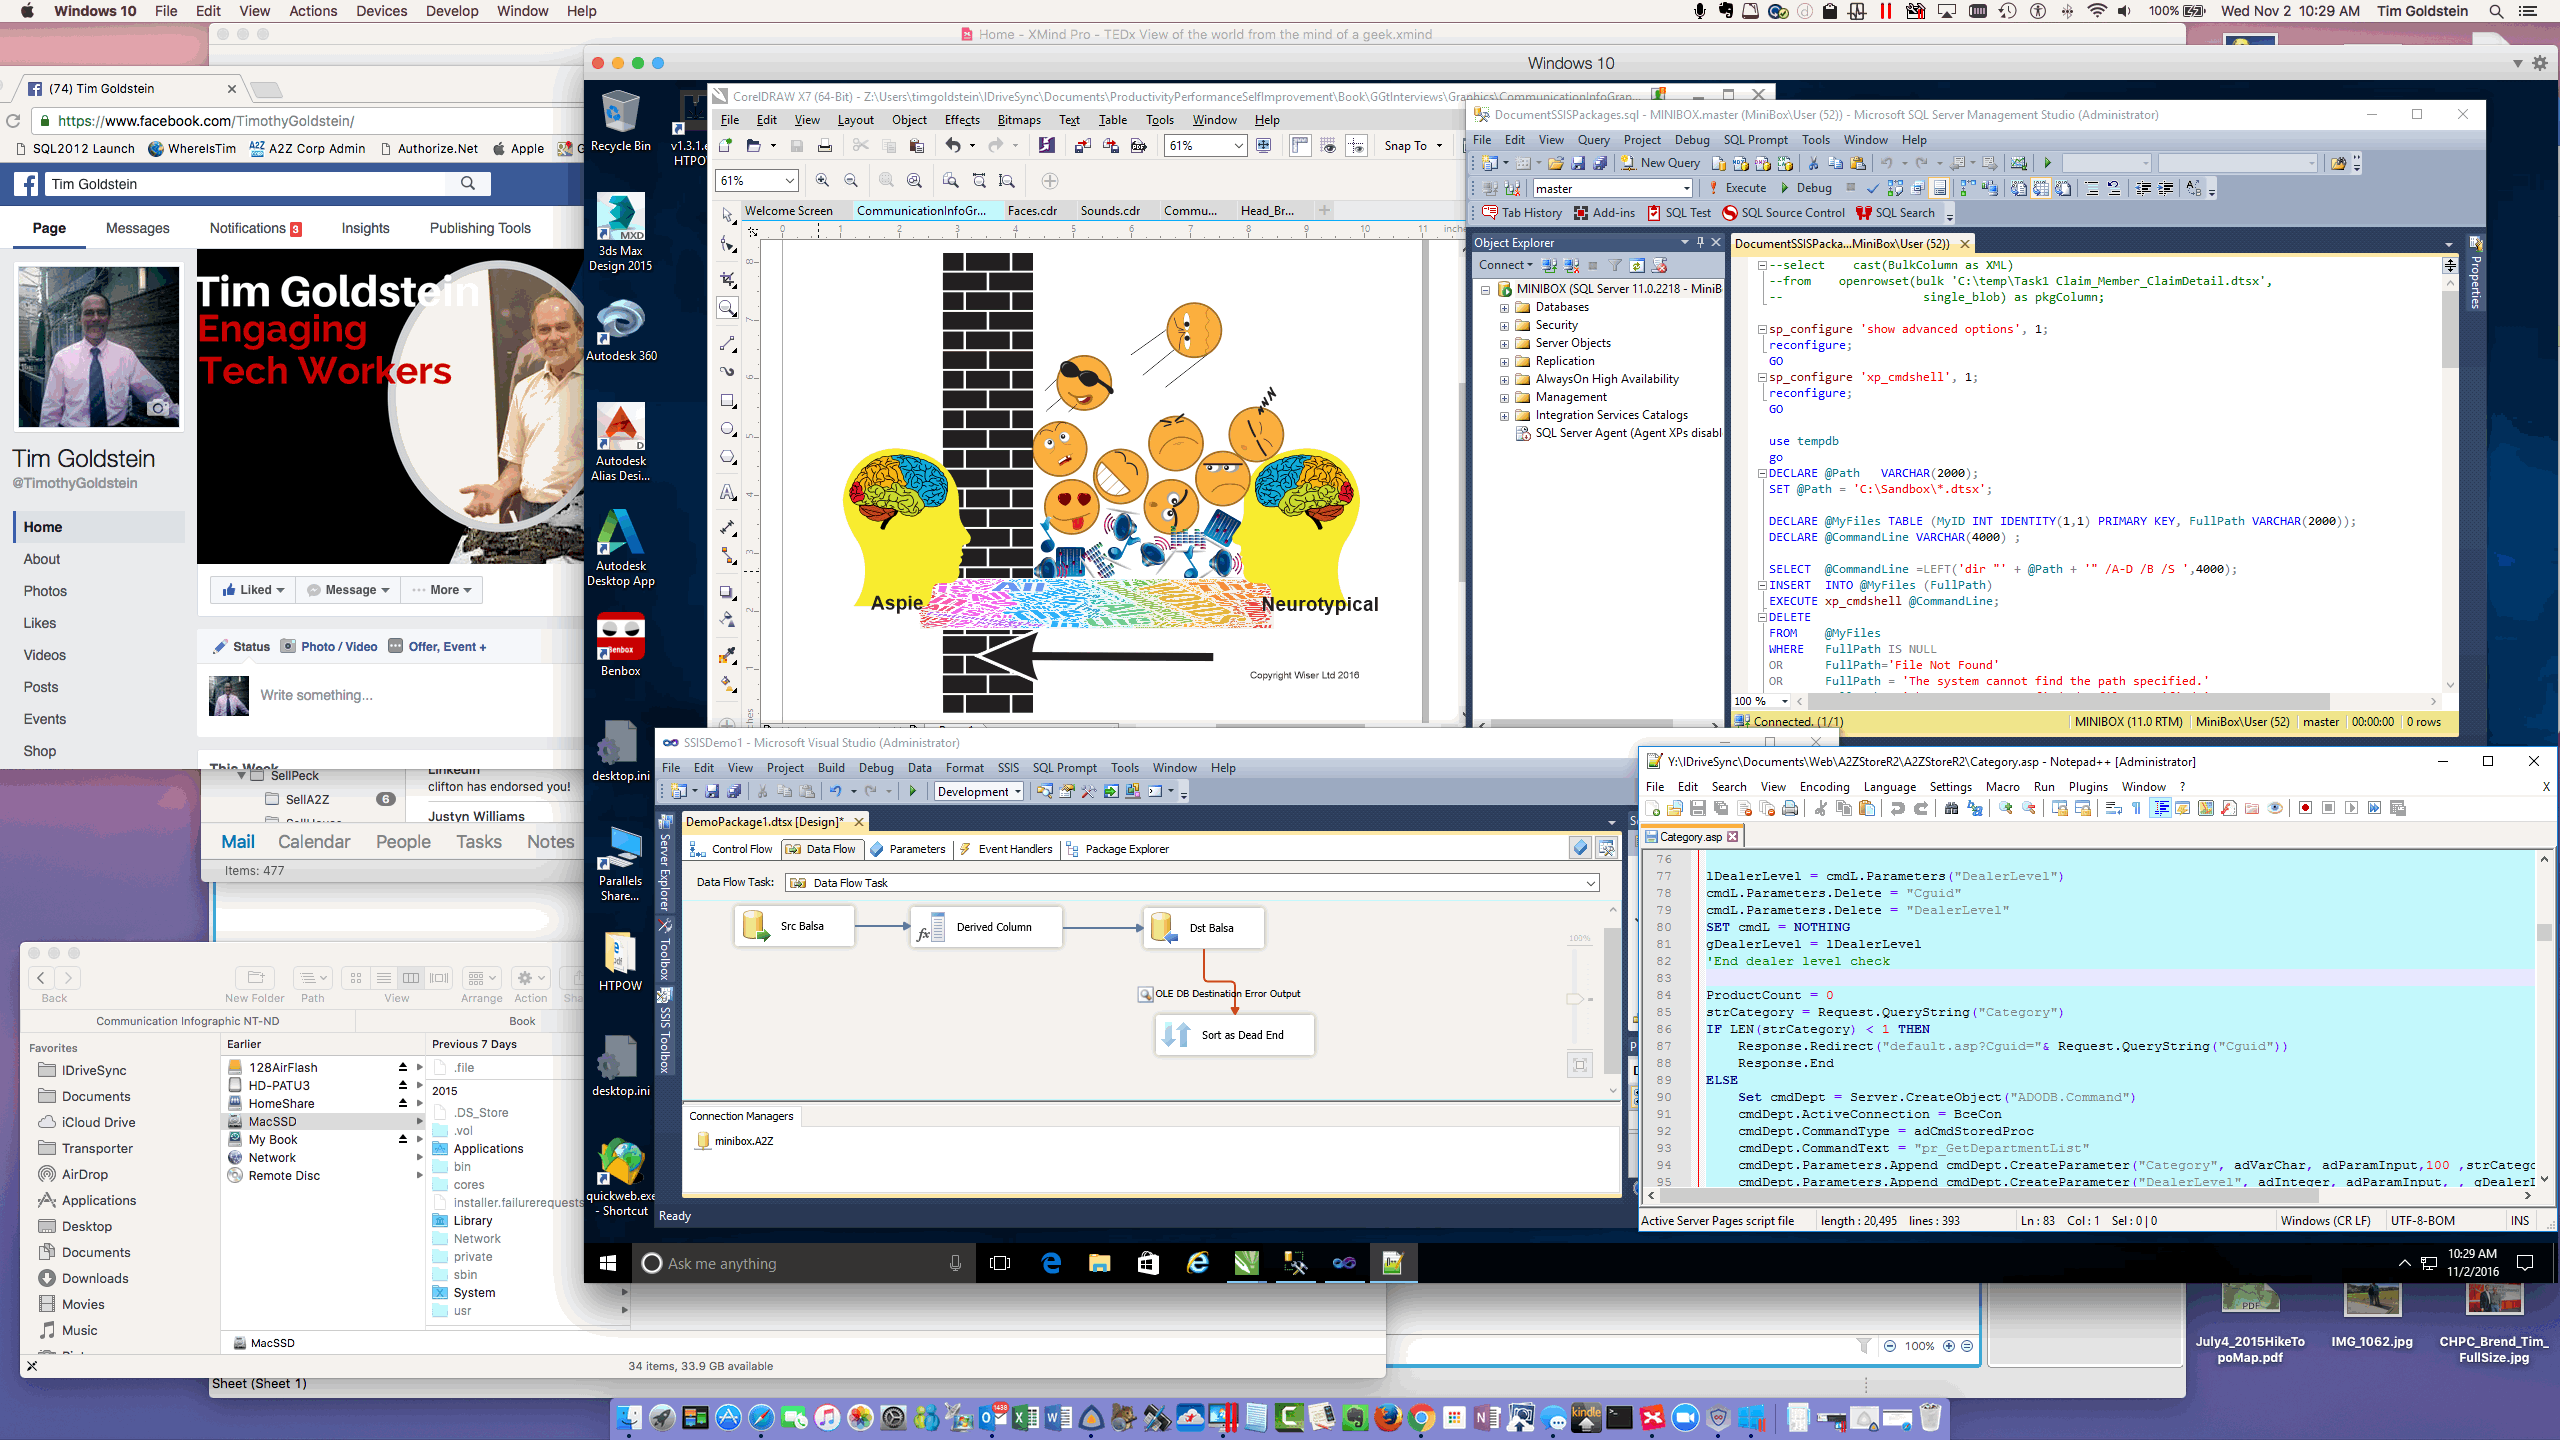Toggle CorelDRAW Show Grid button
Image resolution: width=2560 pixels, height=1440 pixels.
1328,146
